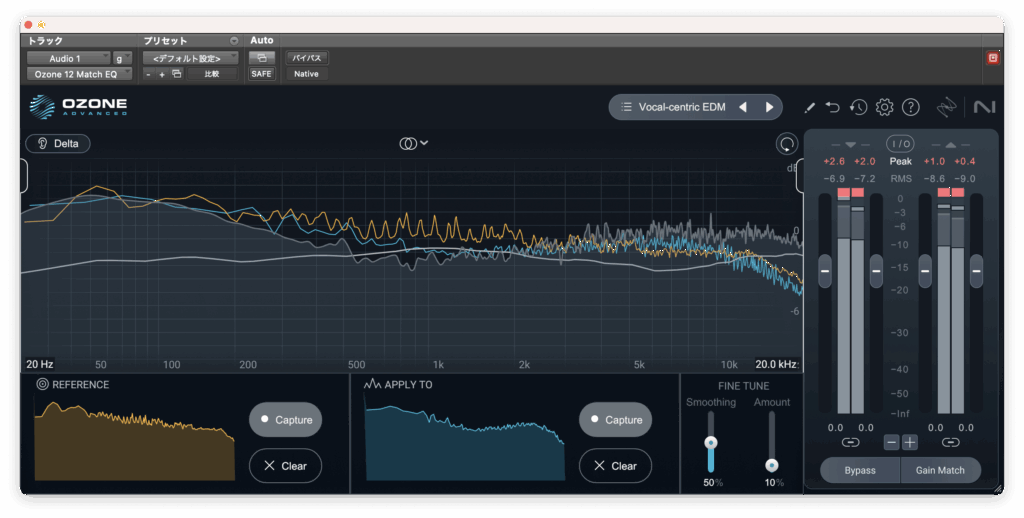Go to the previous Ozone preset
This screenshot has width=1024, height=518.
[x=743, y=107]
